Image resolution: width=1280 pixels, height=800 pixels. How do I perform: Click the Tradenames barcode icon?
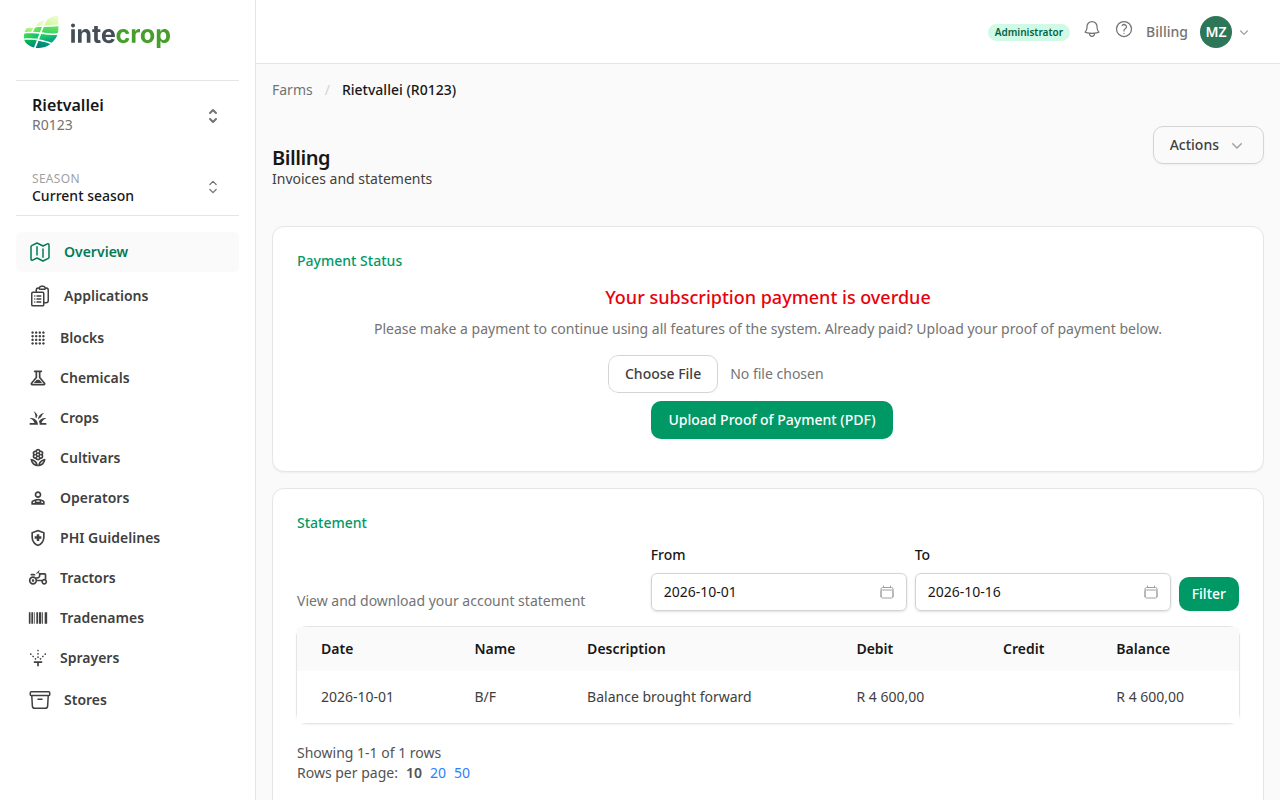click(38, 618)
